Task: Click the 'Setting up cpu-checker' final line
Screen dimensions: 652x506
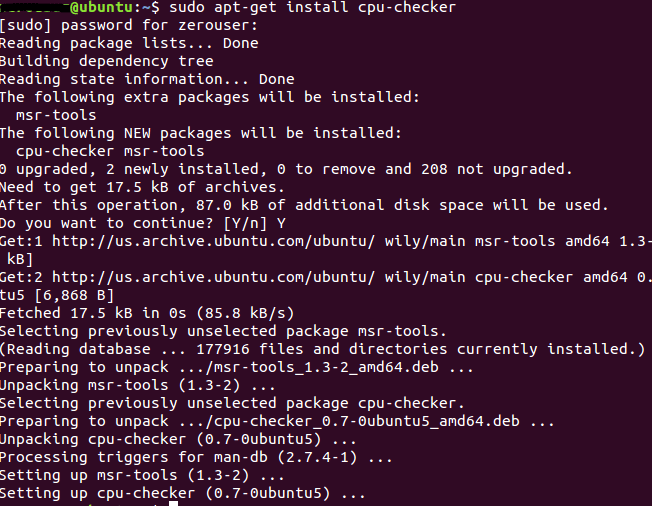Action: coord(183,494)
